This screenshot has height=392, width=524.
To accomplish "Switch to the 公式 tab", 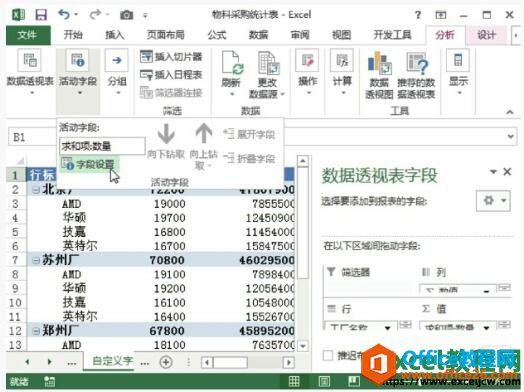I will point(217,35).
